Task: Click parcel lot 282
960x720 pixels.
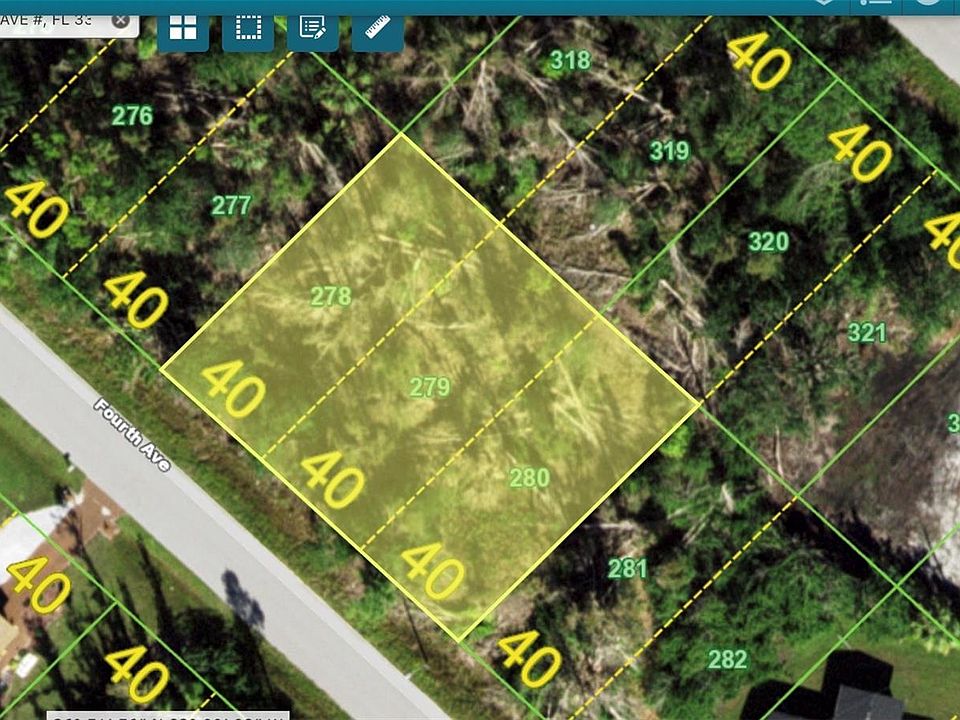Action: [728, 659]
